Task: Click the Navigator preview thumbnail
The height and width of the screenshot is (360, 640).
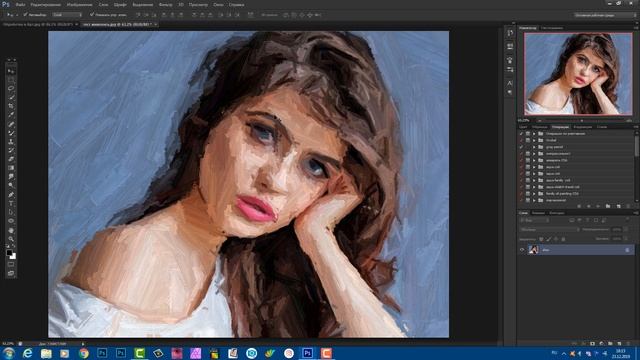Action: tap(578, 74)
